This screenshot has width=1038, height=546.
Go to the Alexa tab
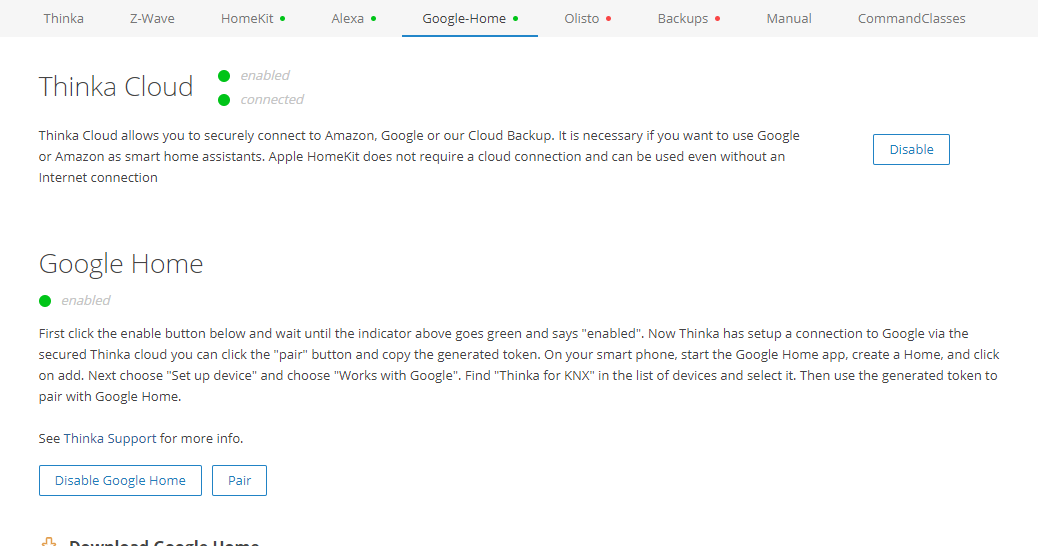click(348, 18)
